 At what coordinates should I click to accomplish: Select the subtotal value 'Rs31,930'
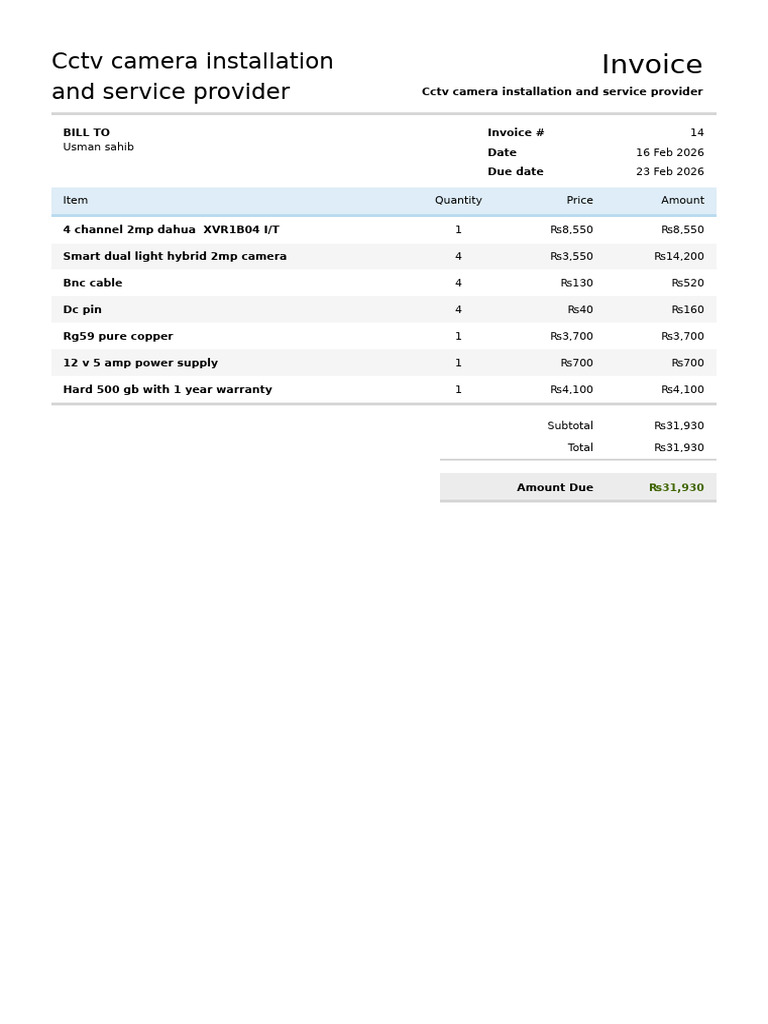(679, 425)
